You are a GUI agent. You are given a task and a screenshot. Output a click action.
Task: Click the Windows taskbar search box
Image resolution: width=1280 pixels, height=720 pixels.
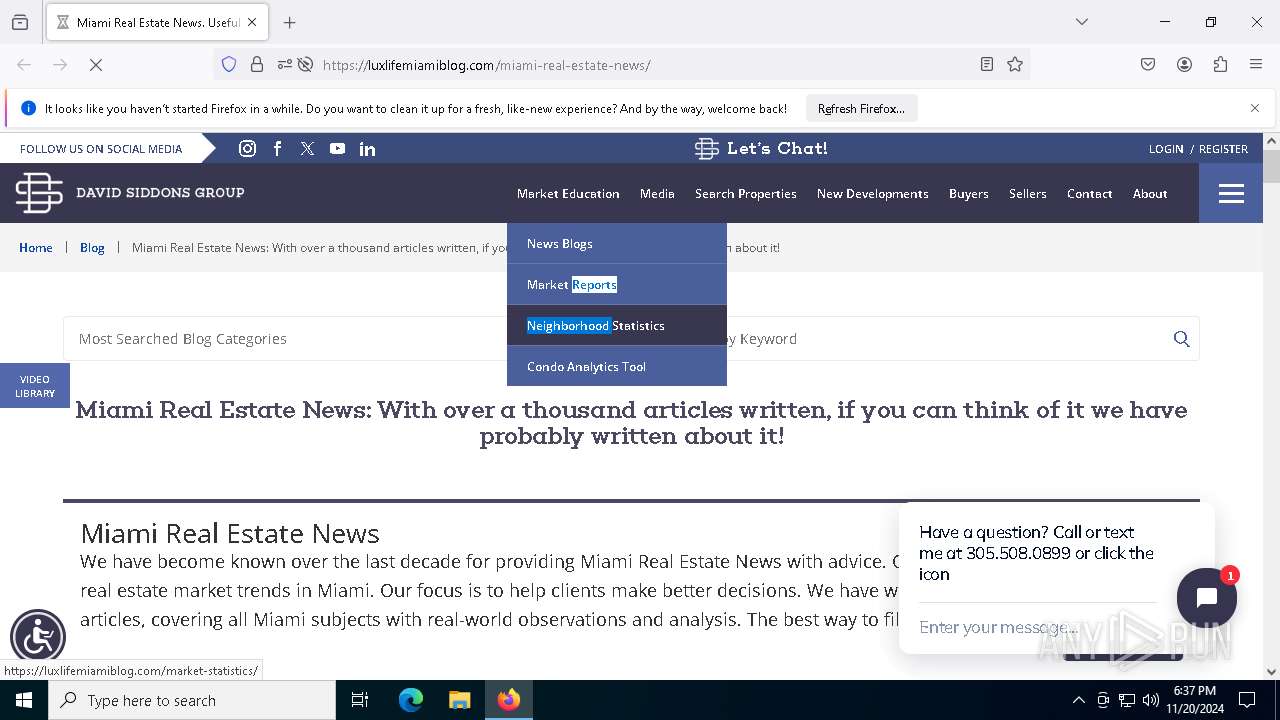click(x=192, y=700)
